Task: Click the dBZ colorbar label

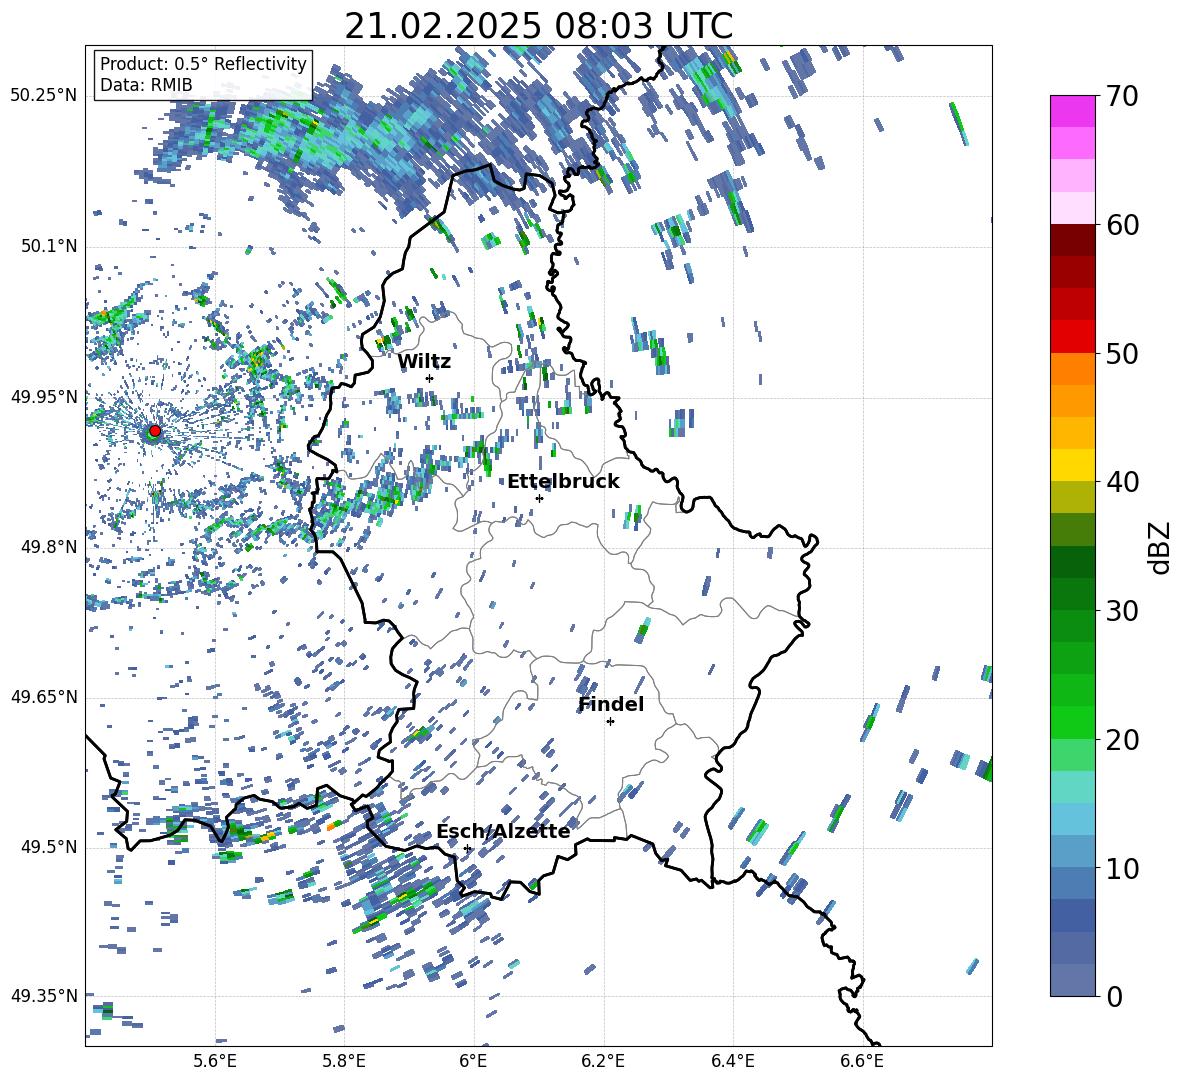Action: [x=1159, y=547]
